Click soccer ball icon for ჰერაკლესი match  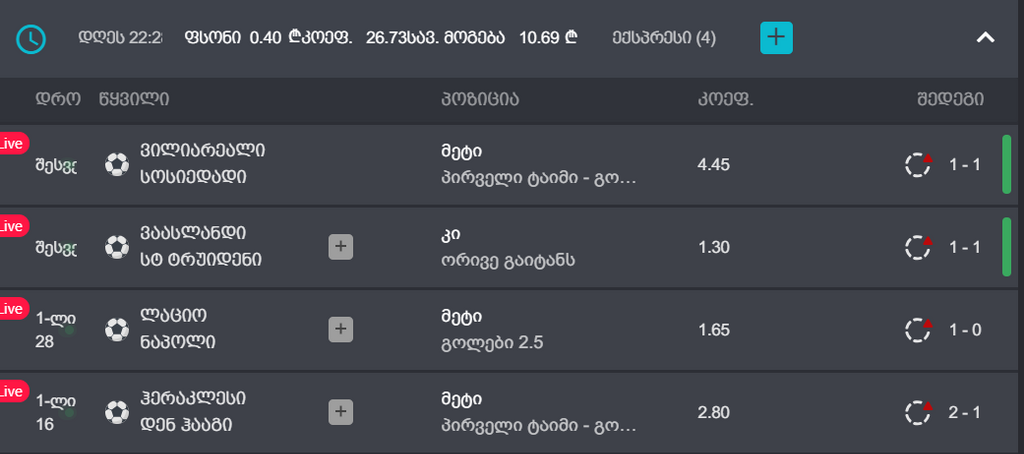coord(117,411)
